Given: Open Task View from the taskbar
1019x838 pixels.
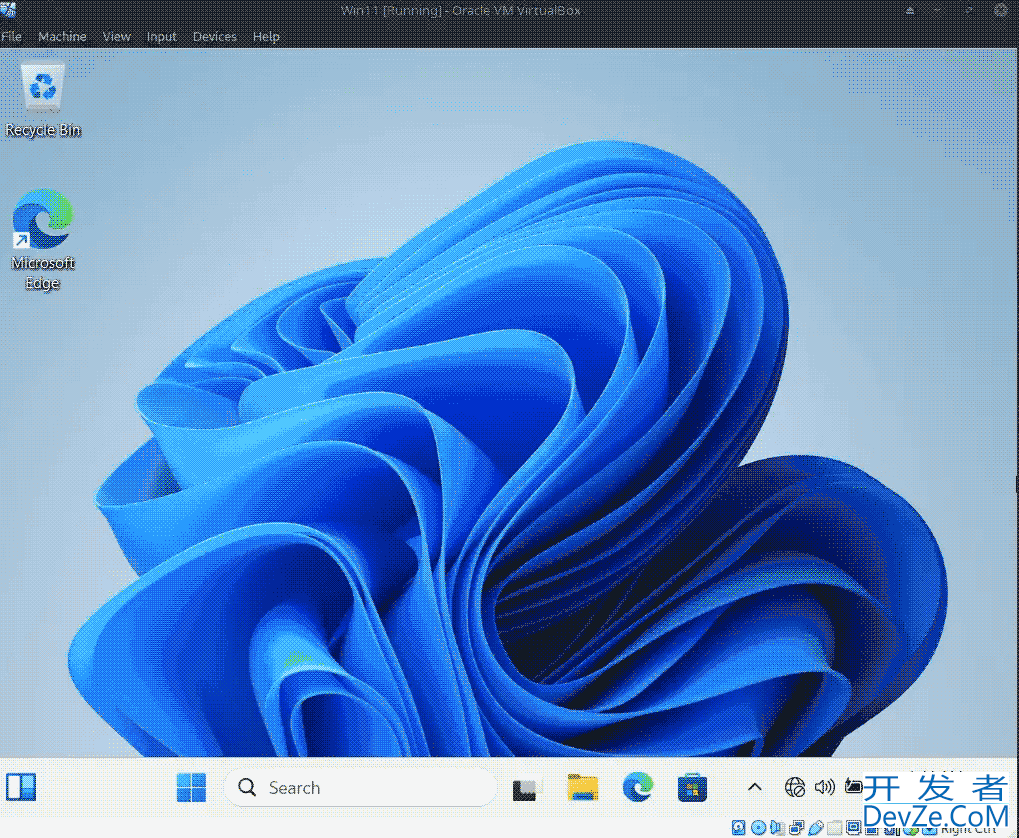Looking at the screenshot, I should click(x=525, y=789).
